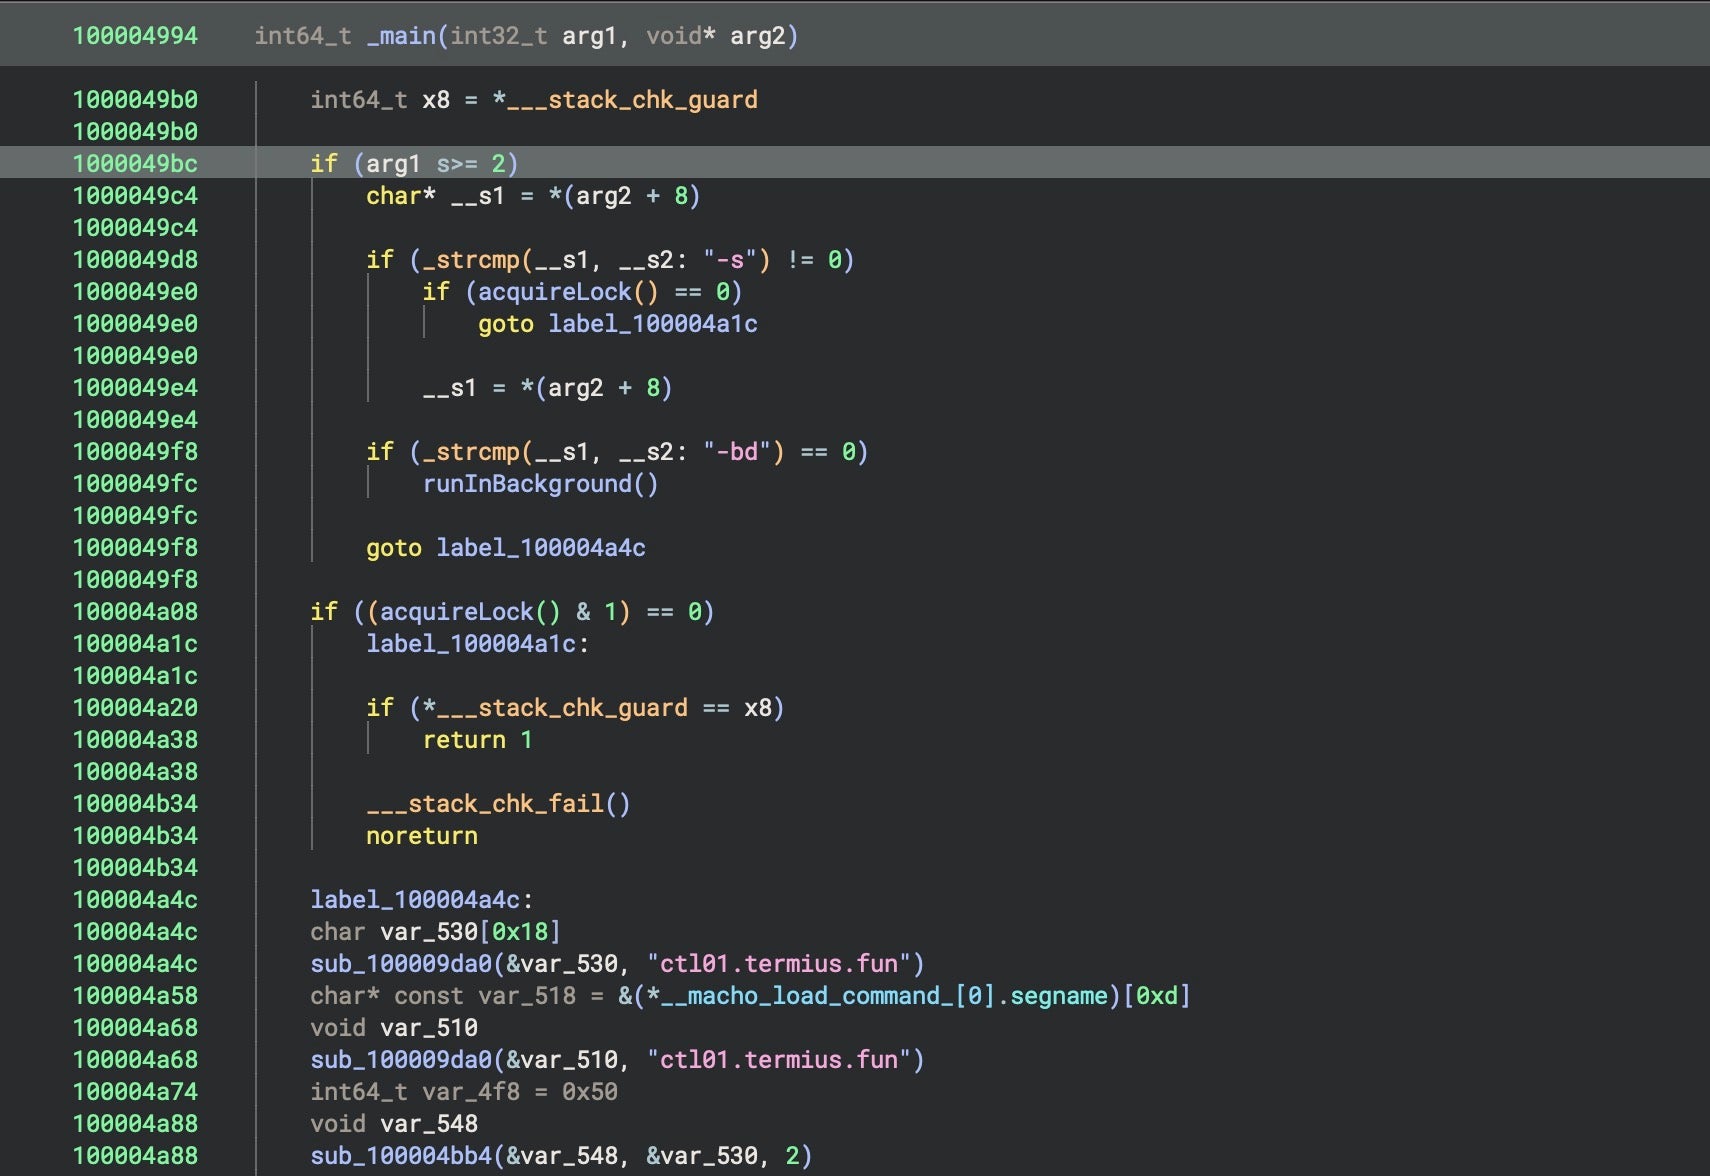Navigate to sub_100004bb4 function call

pos(400,1156)
